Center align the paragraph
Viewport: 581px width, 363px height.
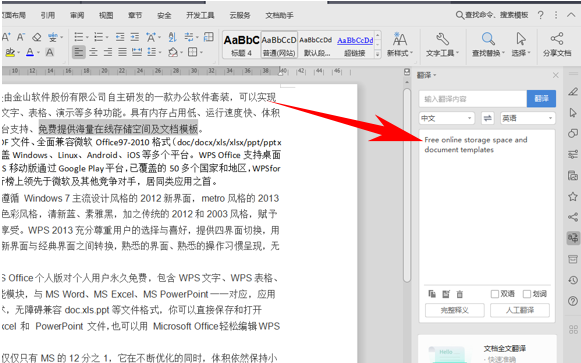pos(93,52)
